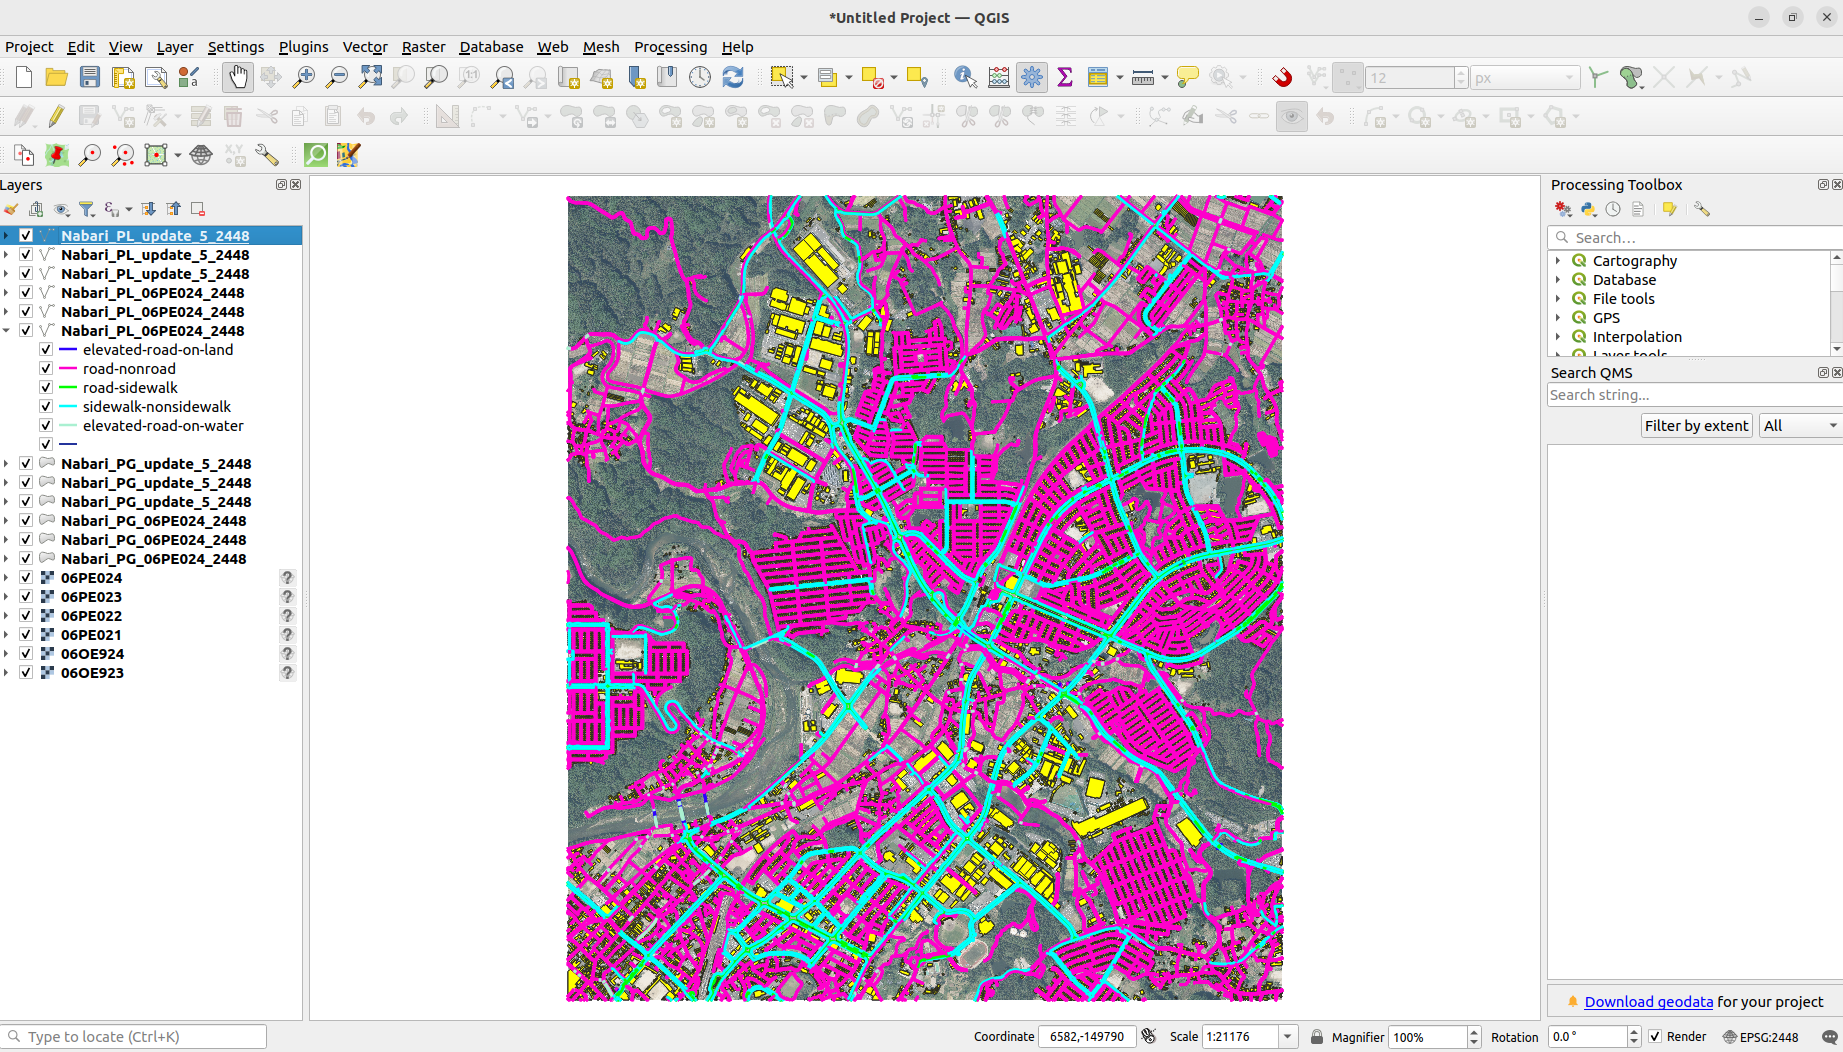Viewport: 1843px width, 1052px height.
Task: Open the Plugins menu
Action: point(303,47)
